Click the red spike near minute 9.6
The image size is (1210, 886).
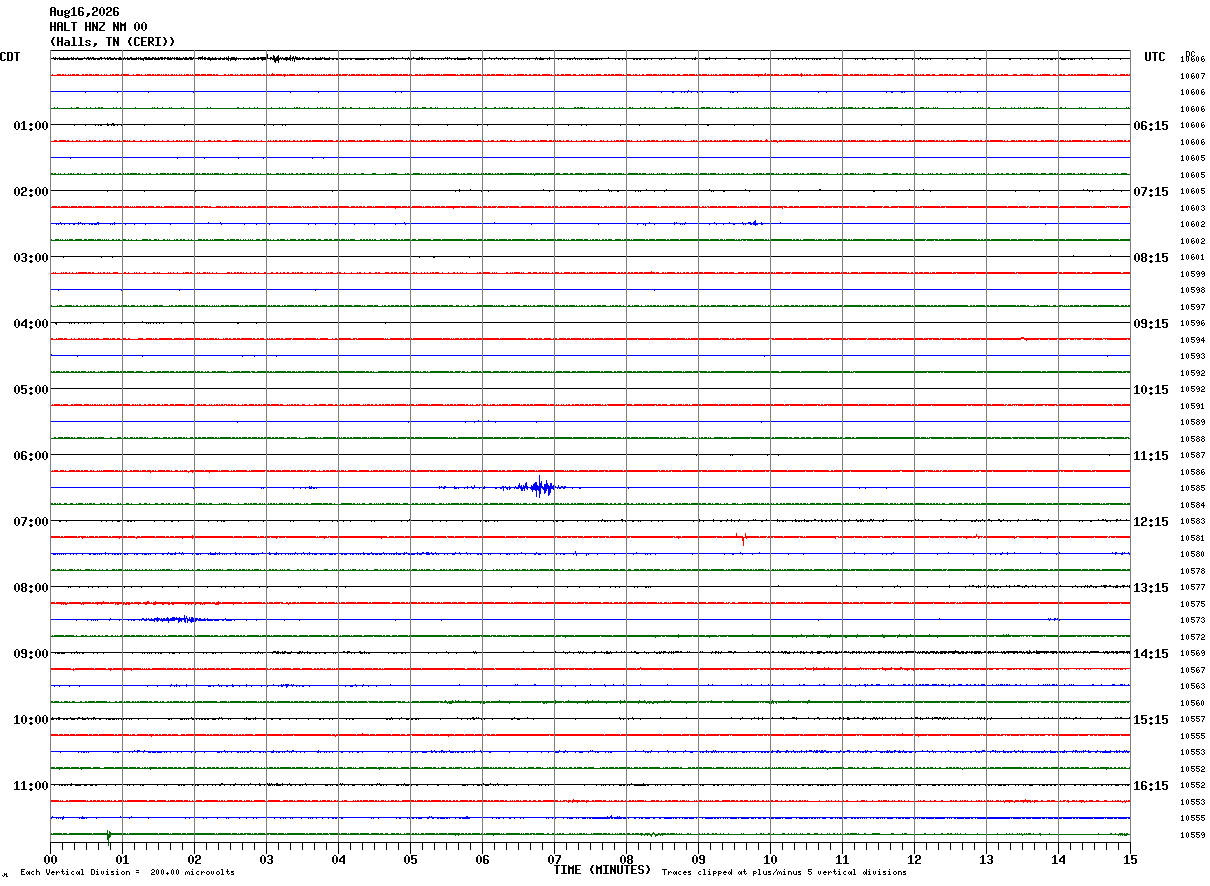coord(741,538)
